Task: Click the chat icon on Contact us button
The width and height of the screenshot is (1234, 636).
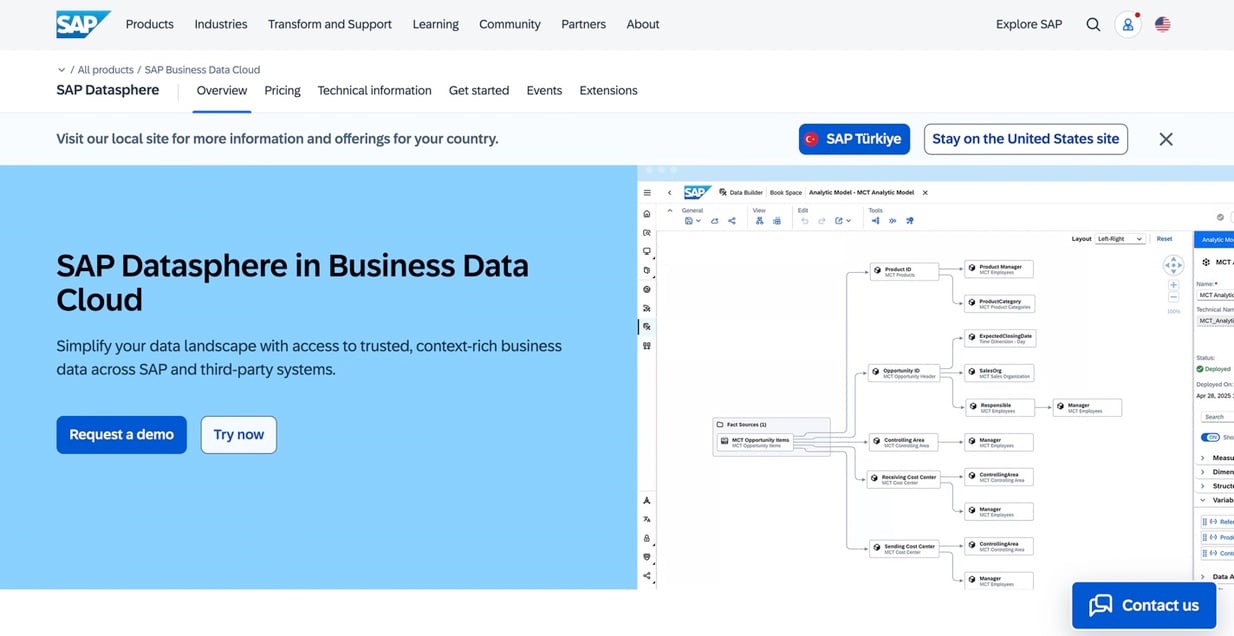Action: 1100,605
